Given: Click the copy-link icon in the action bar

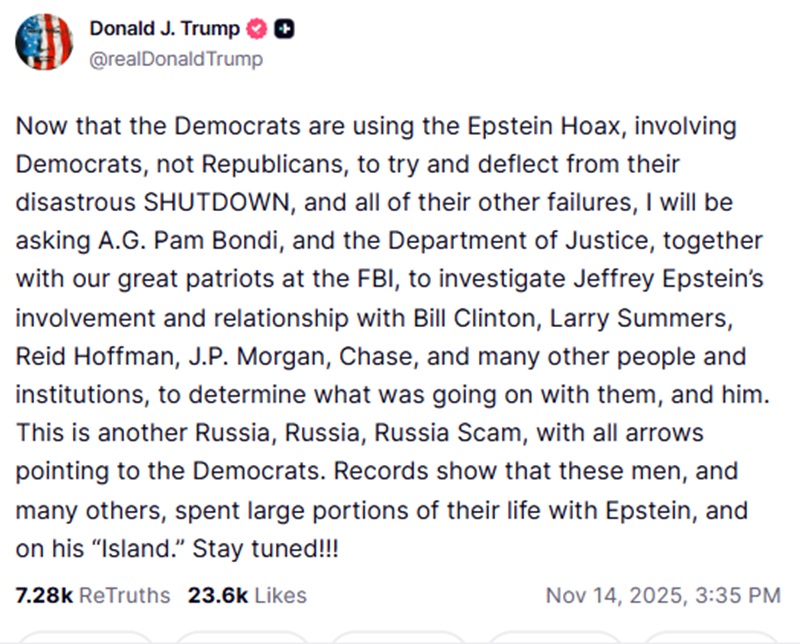Looking at the screenshot, I should [x=717, y=640].
